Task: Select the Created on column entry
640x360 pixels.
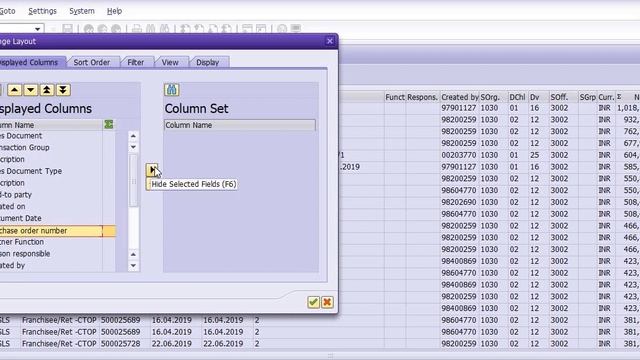Action: pyautogui.click(x=51, y=207)
